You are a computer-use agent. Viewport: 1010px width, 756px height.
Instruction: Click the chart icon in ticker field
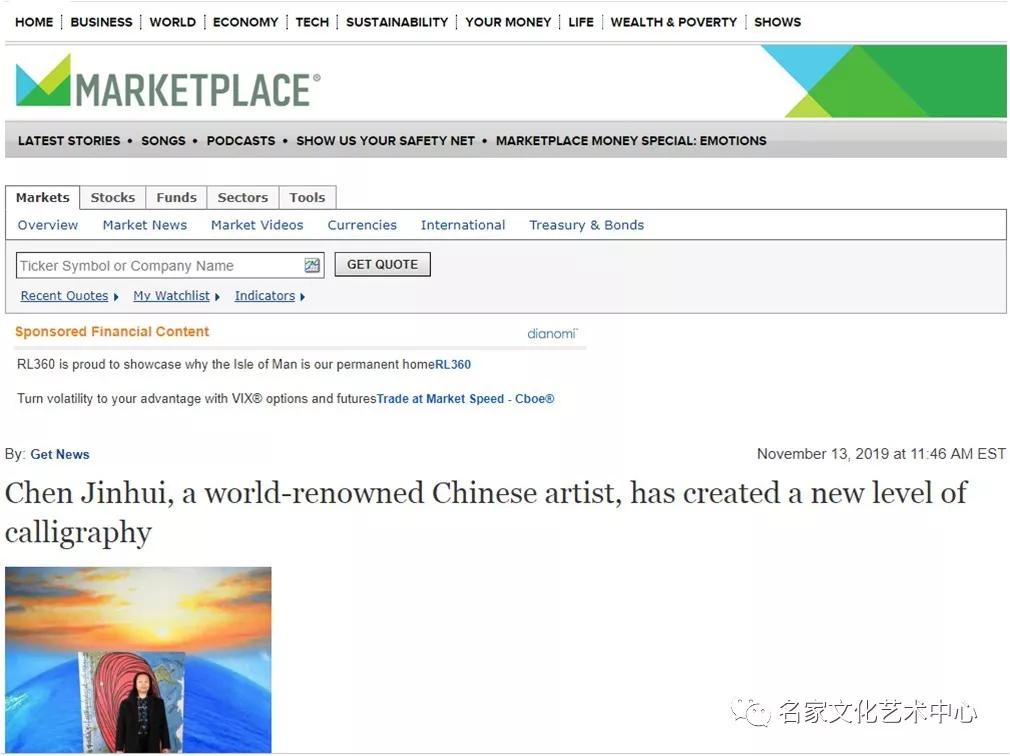tap(312, 265)
